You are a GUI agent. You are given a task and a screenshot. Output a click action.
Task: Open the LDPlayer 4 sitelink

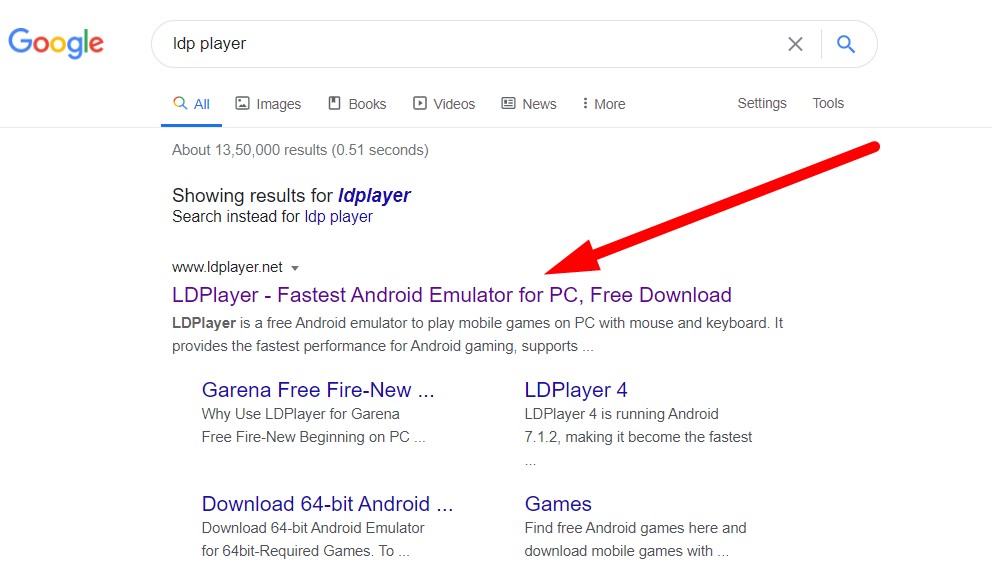(576, 390)
